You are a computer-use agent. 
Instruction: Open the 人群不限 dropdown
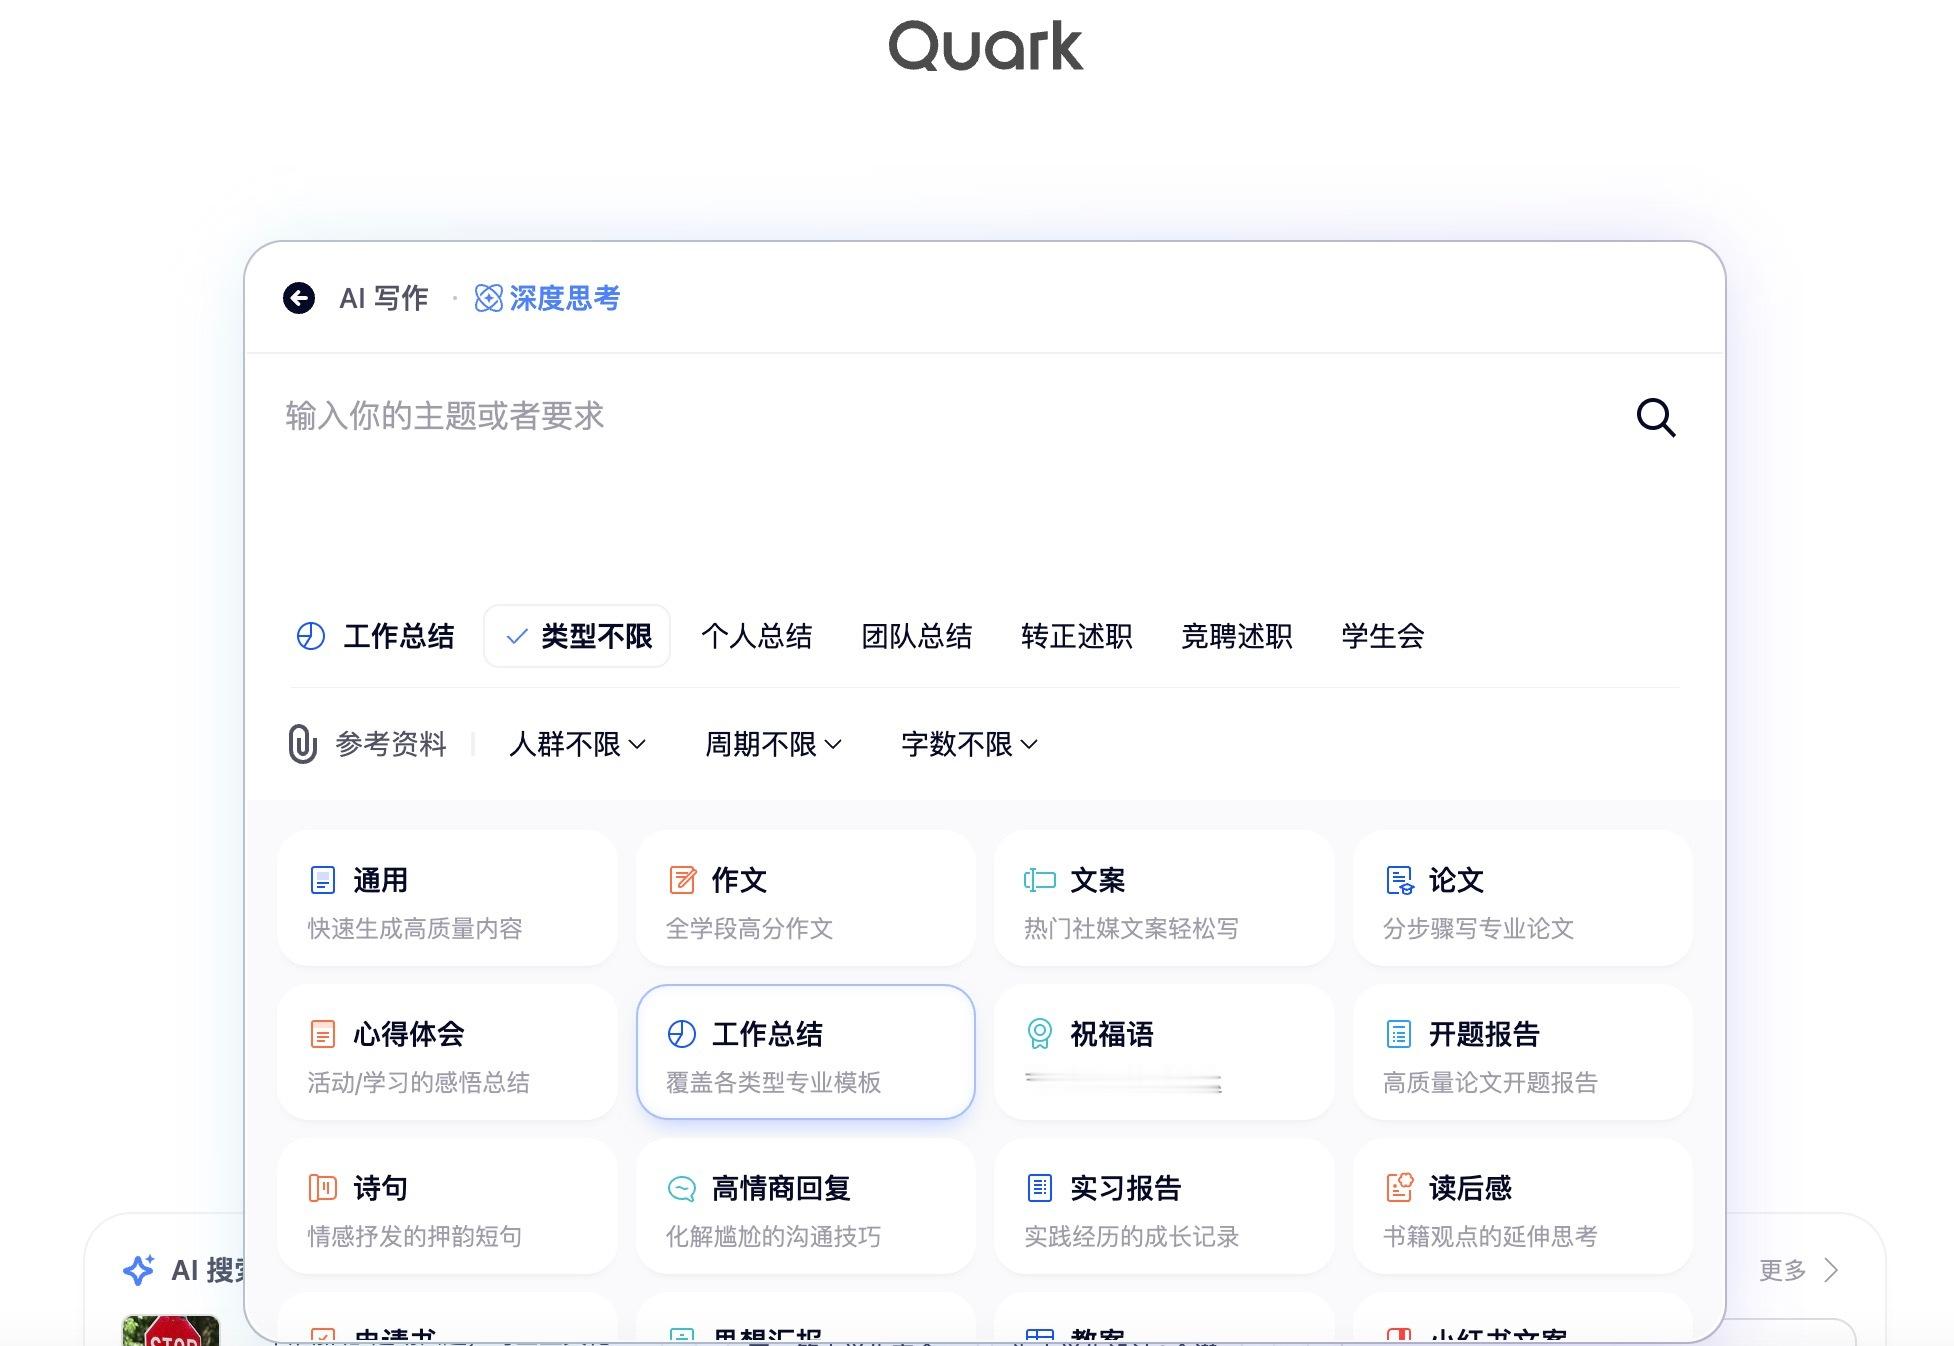coord(578,744)
